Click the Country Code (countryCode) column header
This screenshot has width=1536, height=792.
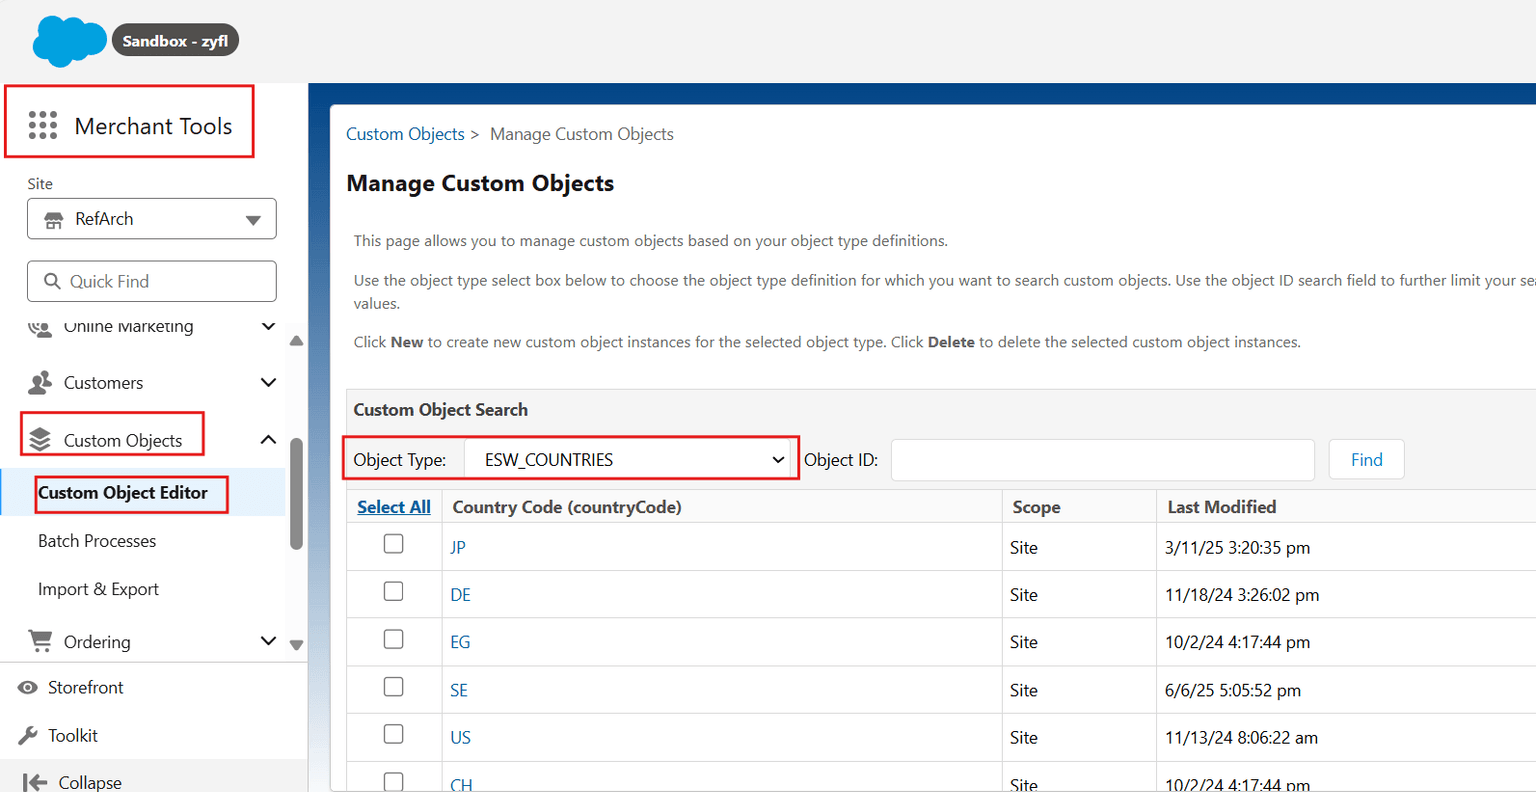pos(567,507)
